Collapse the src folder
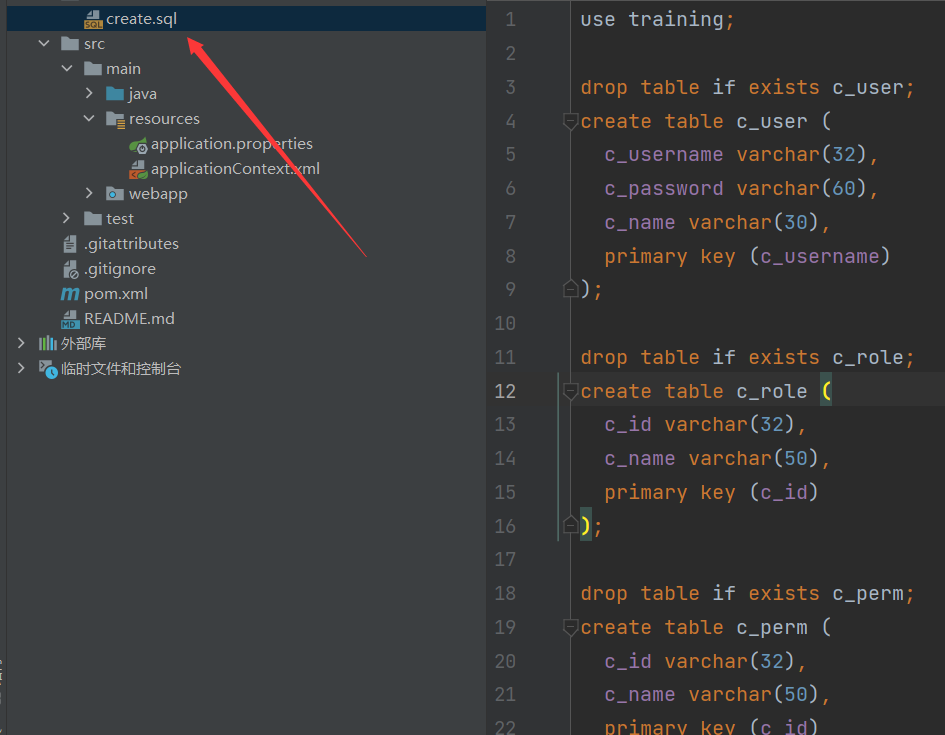Viewport: 945px width, 735px height. (44, 43)
